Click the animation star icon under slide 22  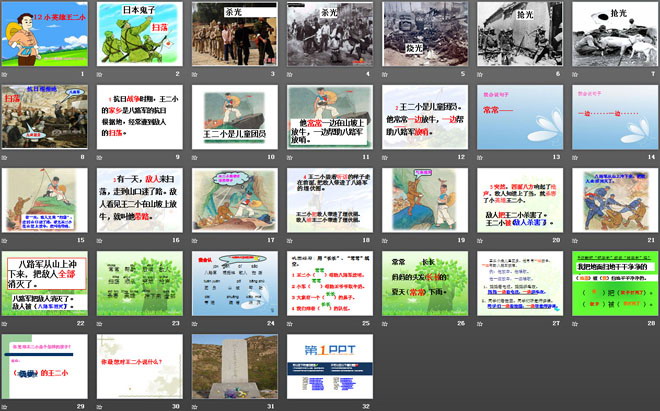(5, 324)
